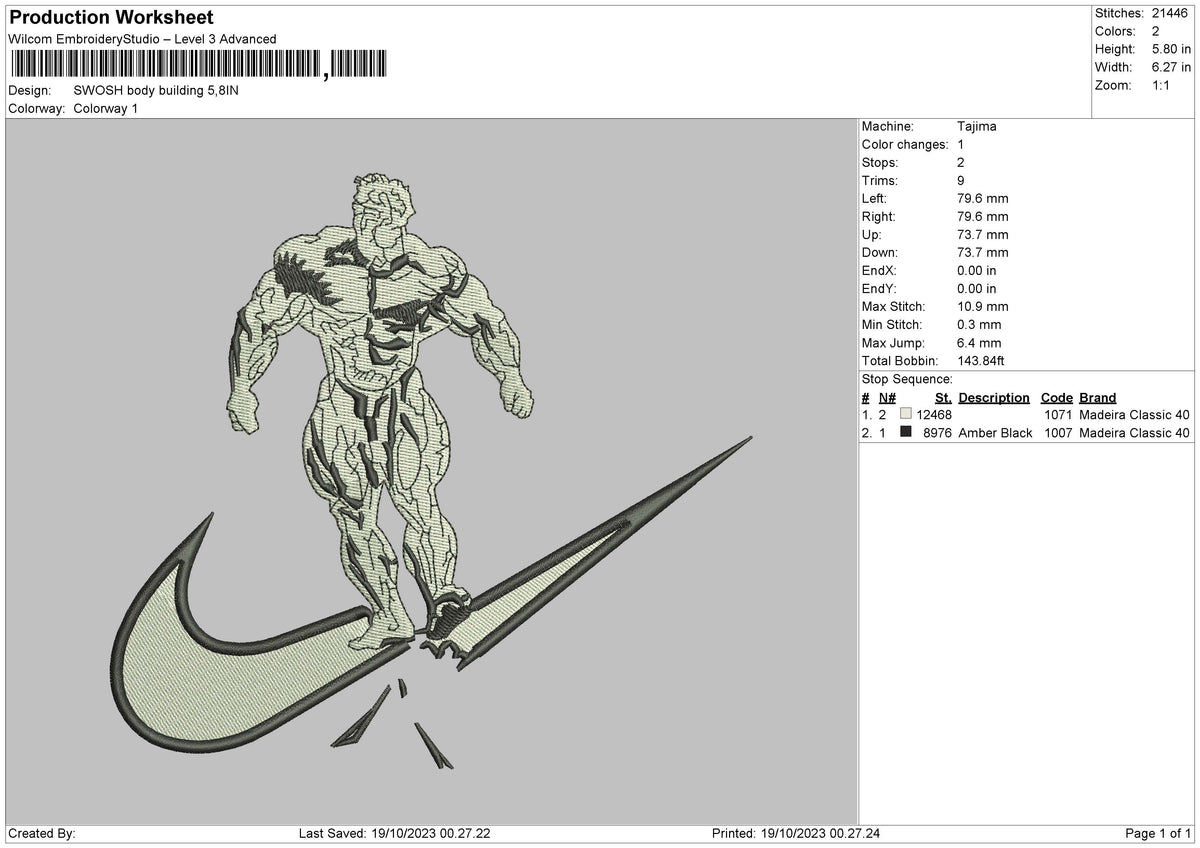Viewport: 1200px width, 848px height.
Task: Click the 'Last Saved: 19/10/2023 00.27.22' footer
Action: click(x=395, y=834)
